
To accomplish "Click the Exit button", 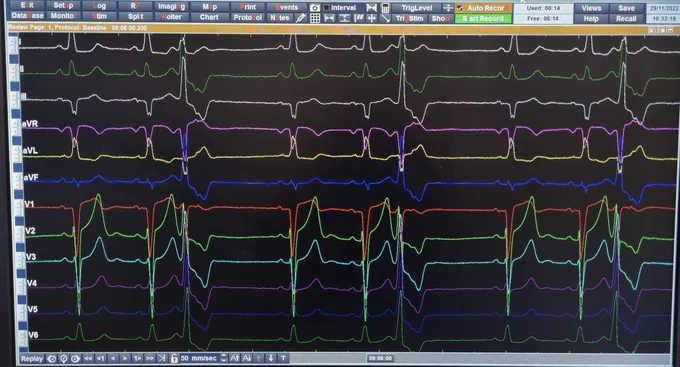I will pyautogui.click(x=26, y=6).
